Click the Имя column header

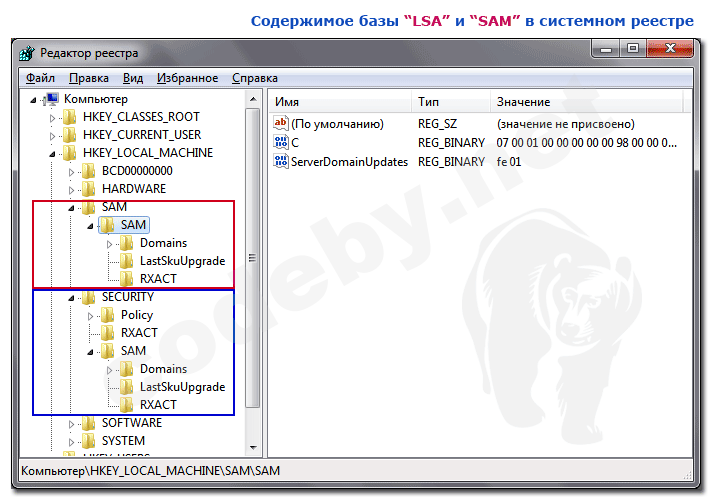pos(341,102)
